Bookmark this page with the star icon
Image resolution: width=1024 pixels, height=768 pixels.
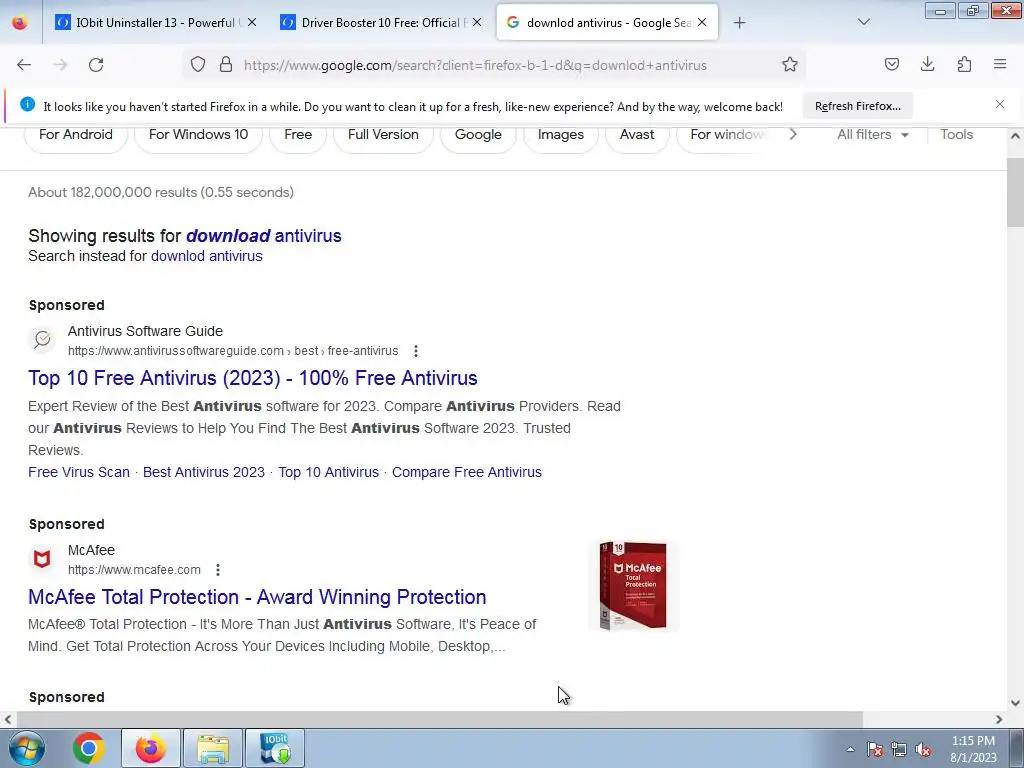pyautogui.click(x=790, y=65)
